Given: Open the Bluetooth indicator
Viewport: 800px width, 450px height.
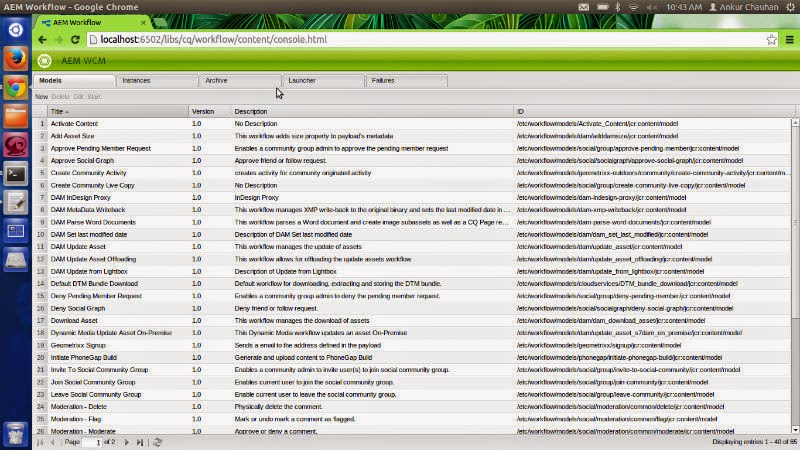Looking at the screenshot, I should (x=617, y=7).
